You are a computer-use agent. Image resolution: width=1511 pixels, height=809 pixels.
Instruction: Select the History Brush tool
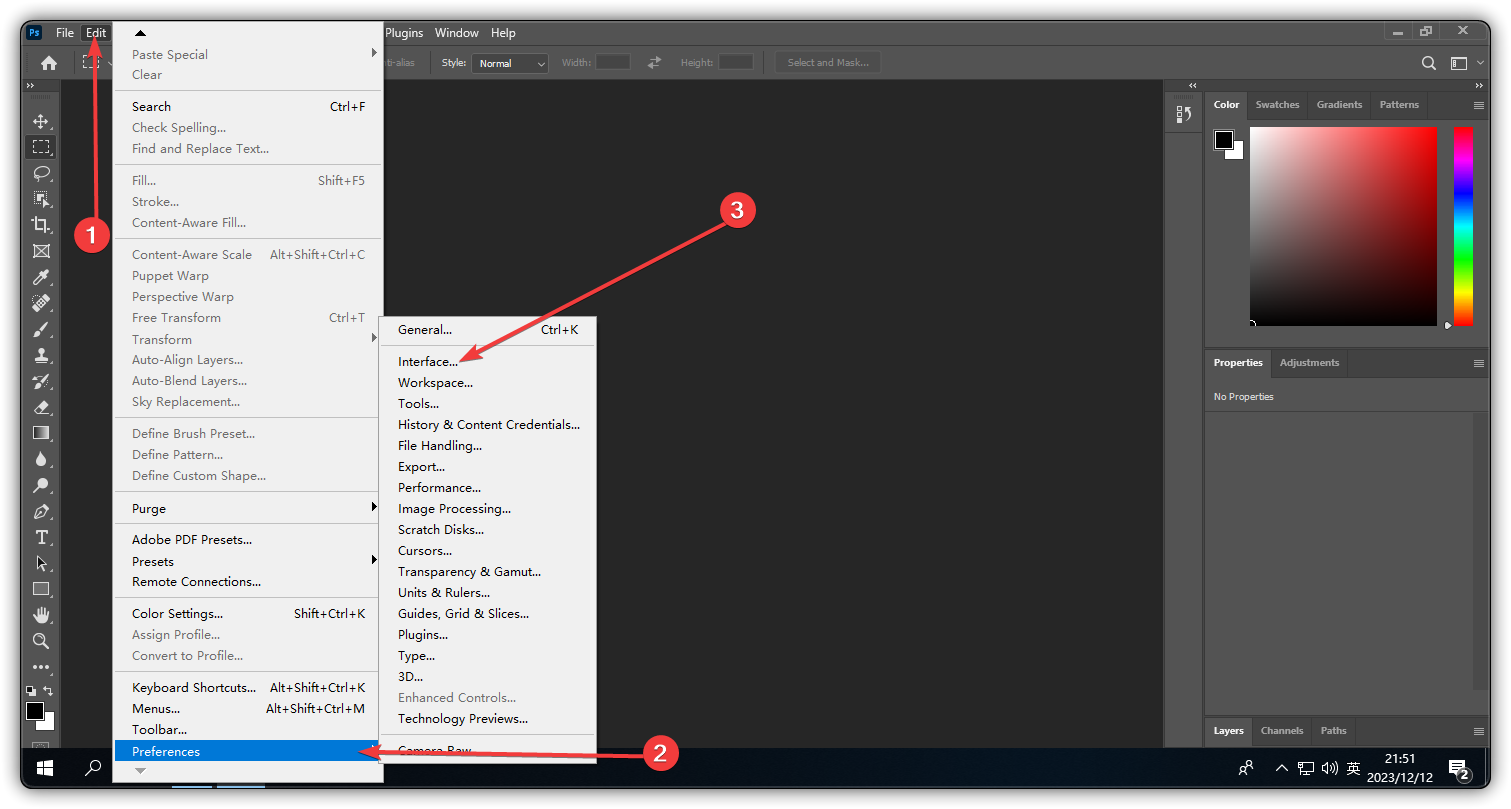coord(41,381)
